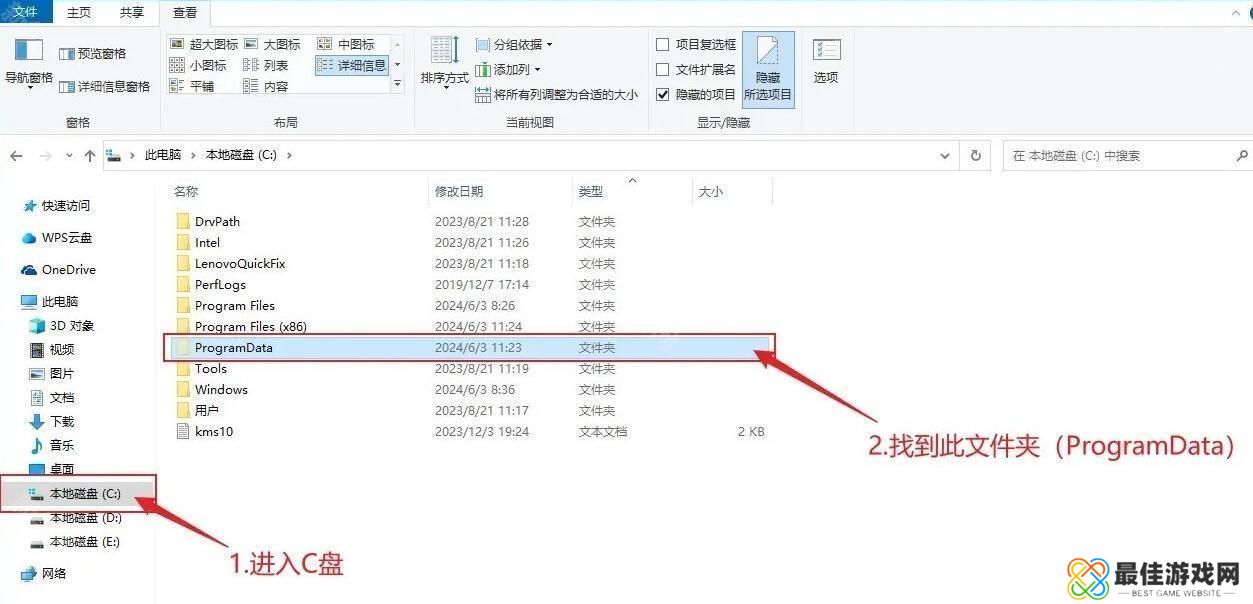
Task: Select extra large icons (超大图标) view
Action: pyautogui.click(x=205, y=44)
